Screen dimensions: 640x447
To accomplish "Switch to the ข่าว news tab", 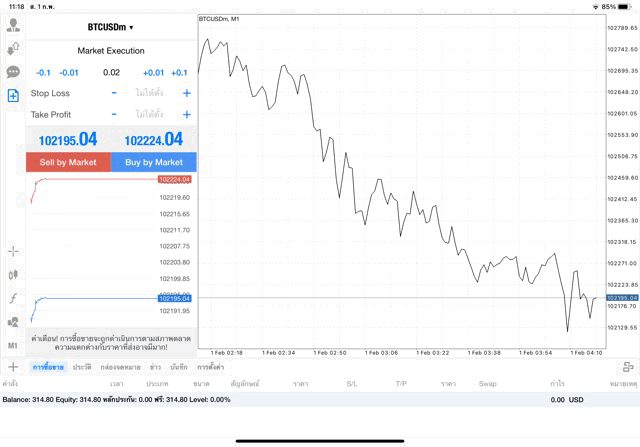I will pos(155,368).
